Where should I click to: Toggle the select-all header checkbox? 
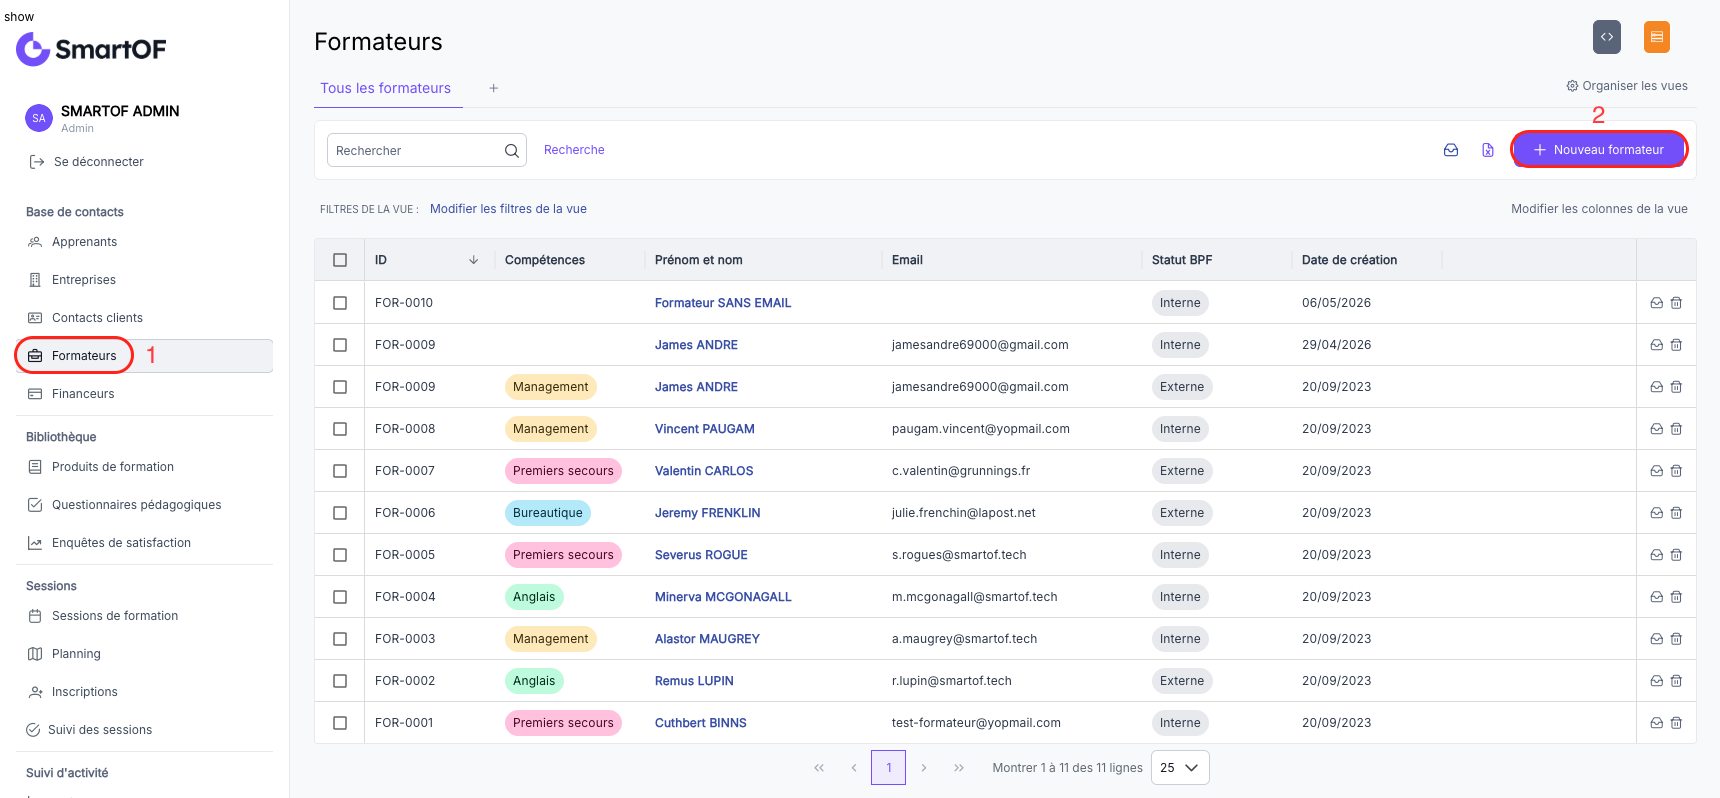coord(340,260)
